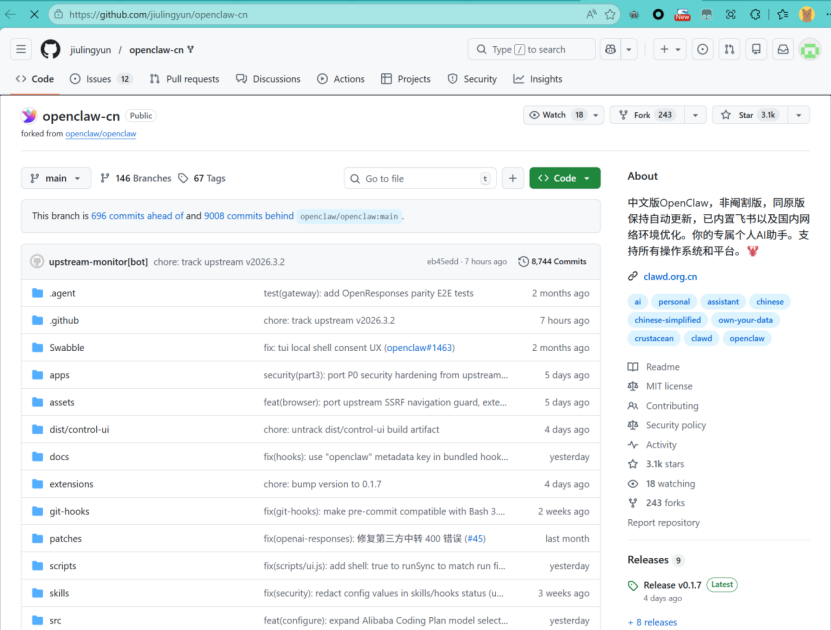Click the jiulingyun owner link
This screenshot has width=831, height=630.
click(91, 49)
